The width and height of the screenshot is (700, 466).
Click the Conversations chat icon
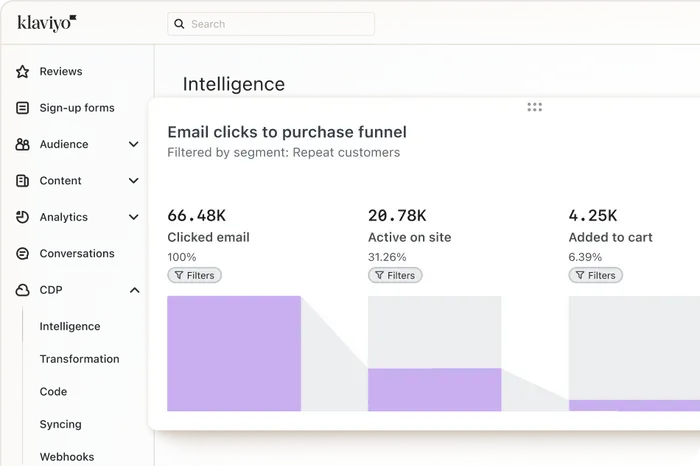coord(23,254)
